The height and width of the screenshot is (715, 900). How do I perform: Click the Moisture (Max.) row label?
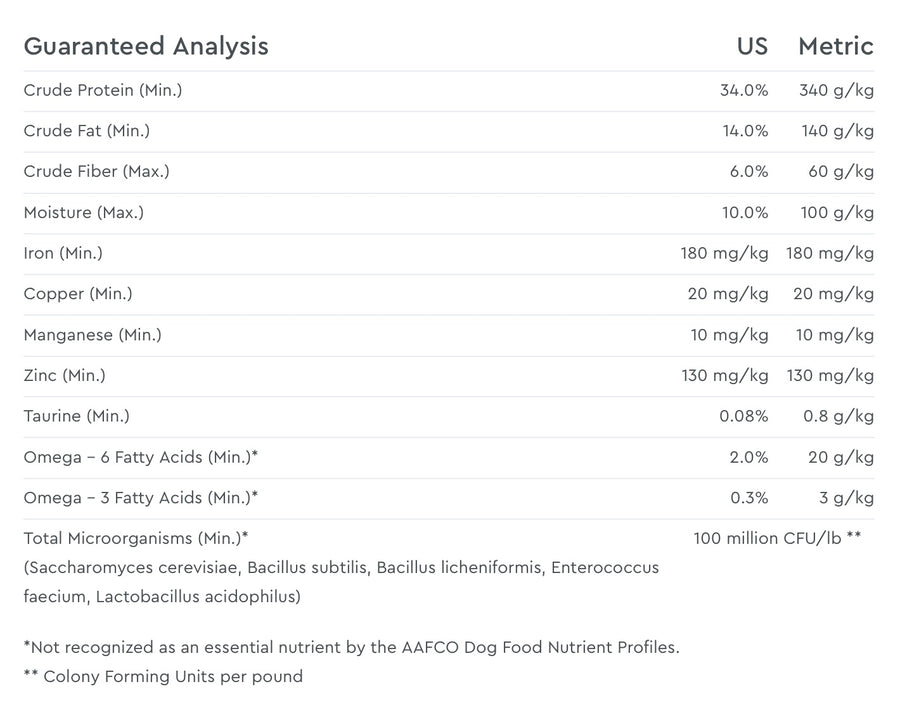coord(84,212)
